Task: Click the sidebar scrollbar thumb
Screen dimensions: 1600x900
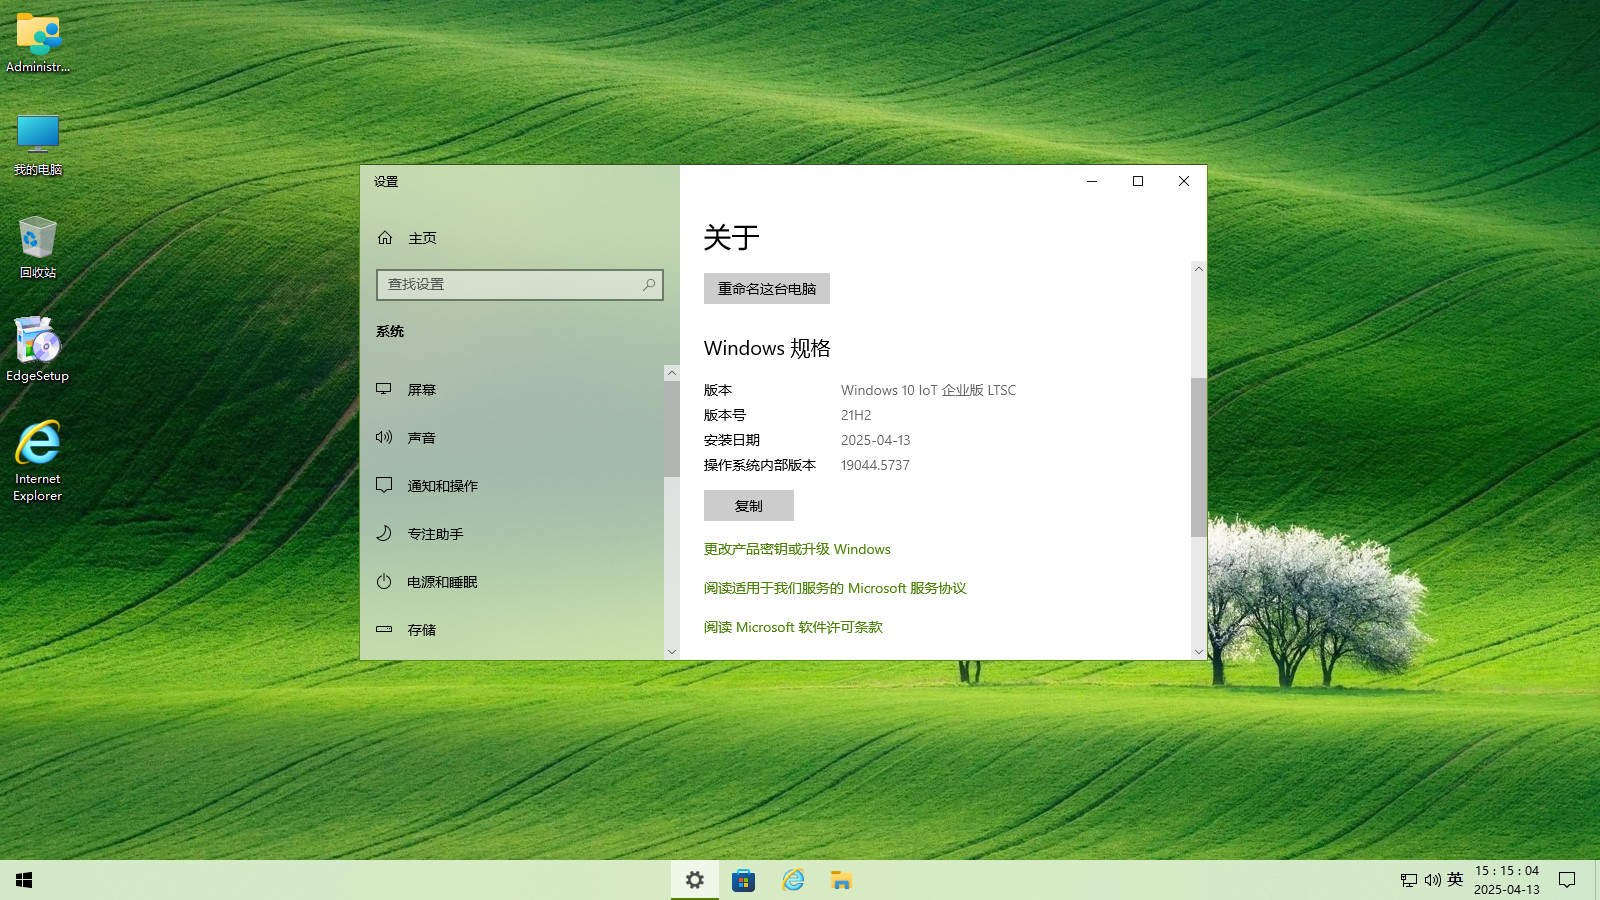Action: [671, 429]
